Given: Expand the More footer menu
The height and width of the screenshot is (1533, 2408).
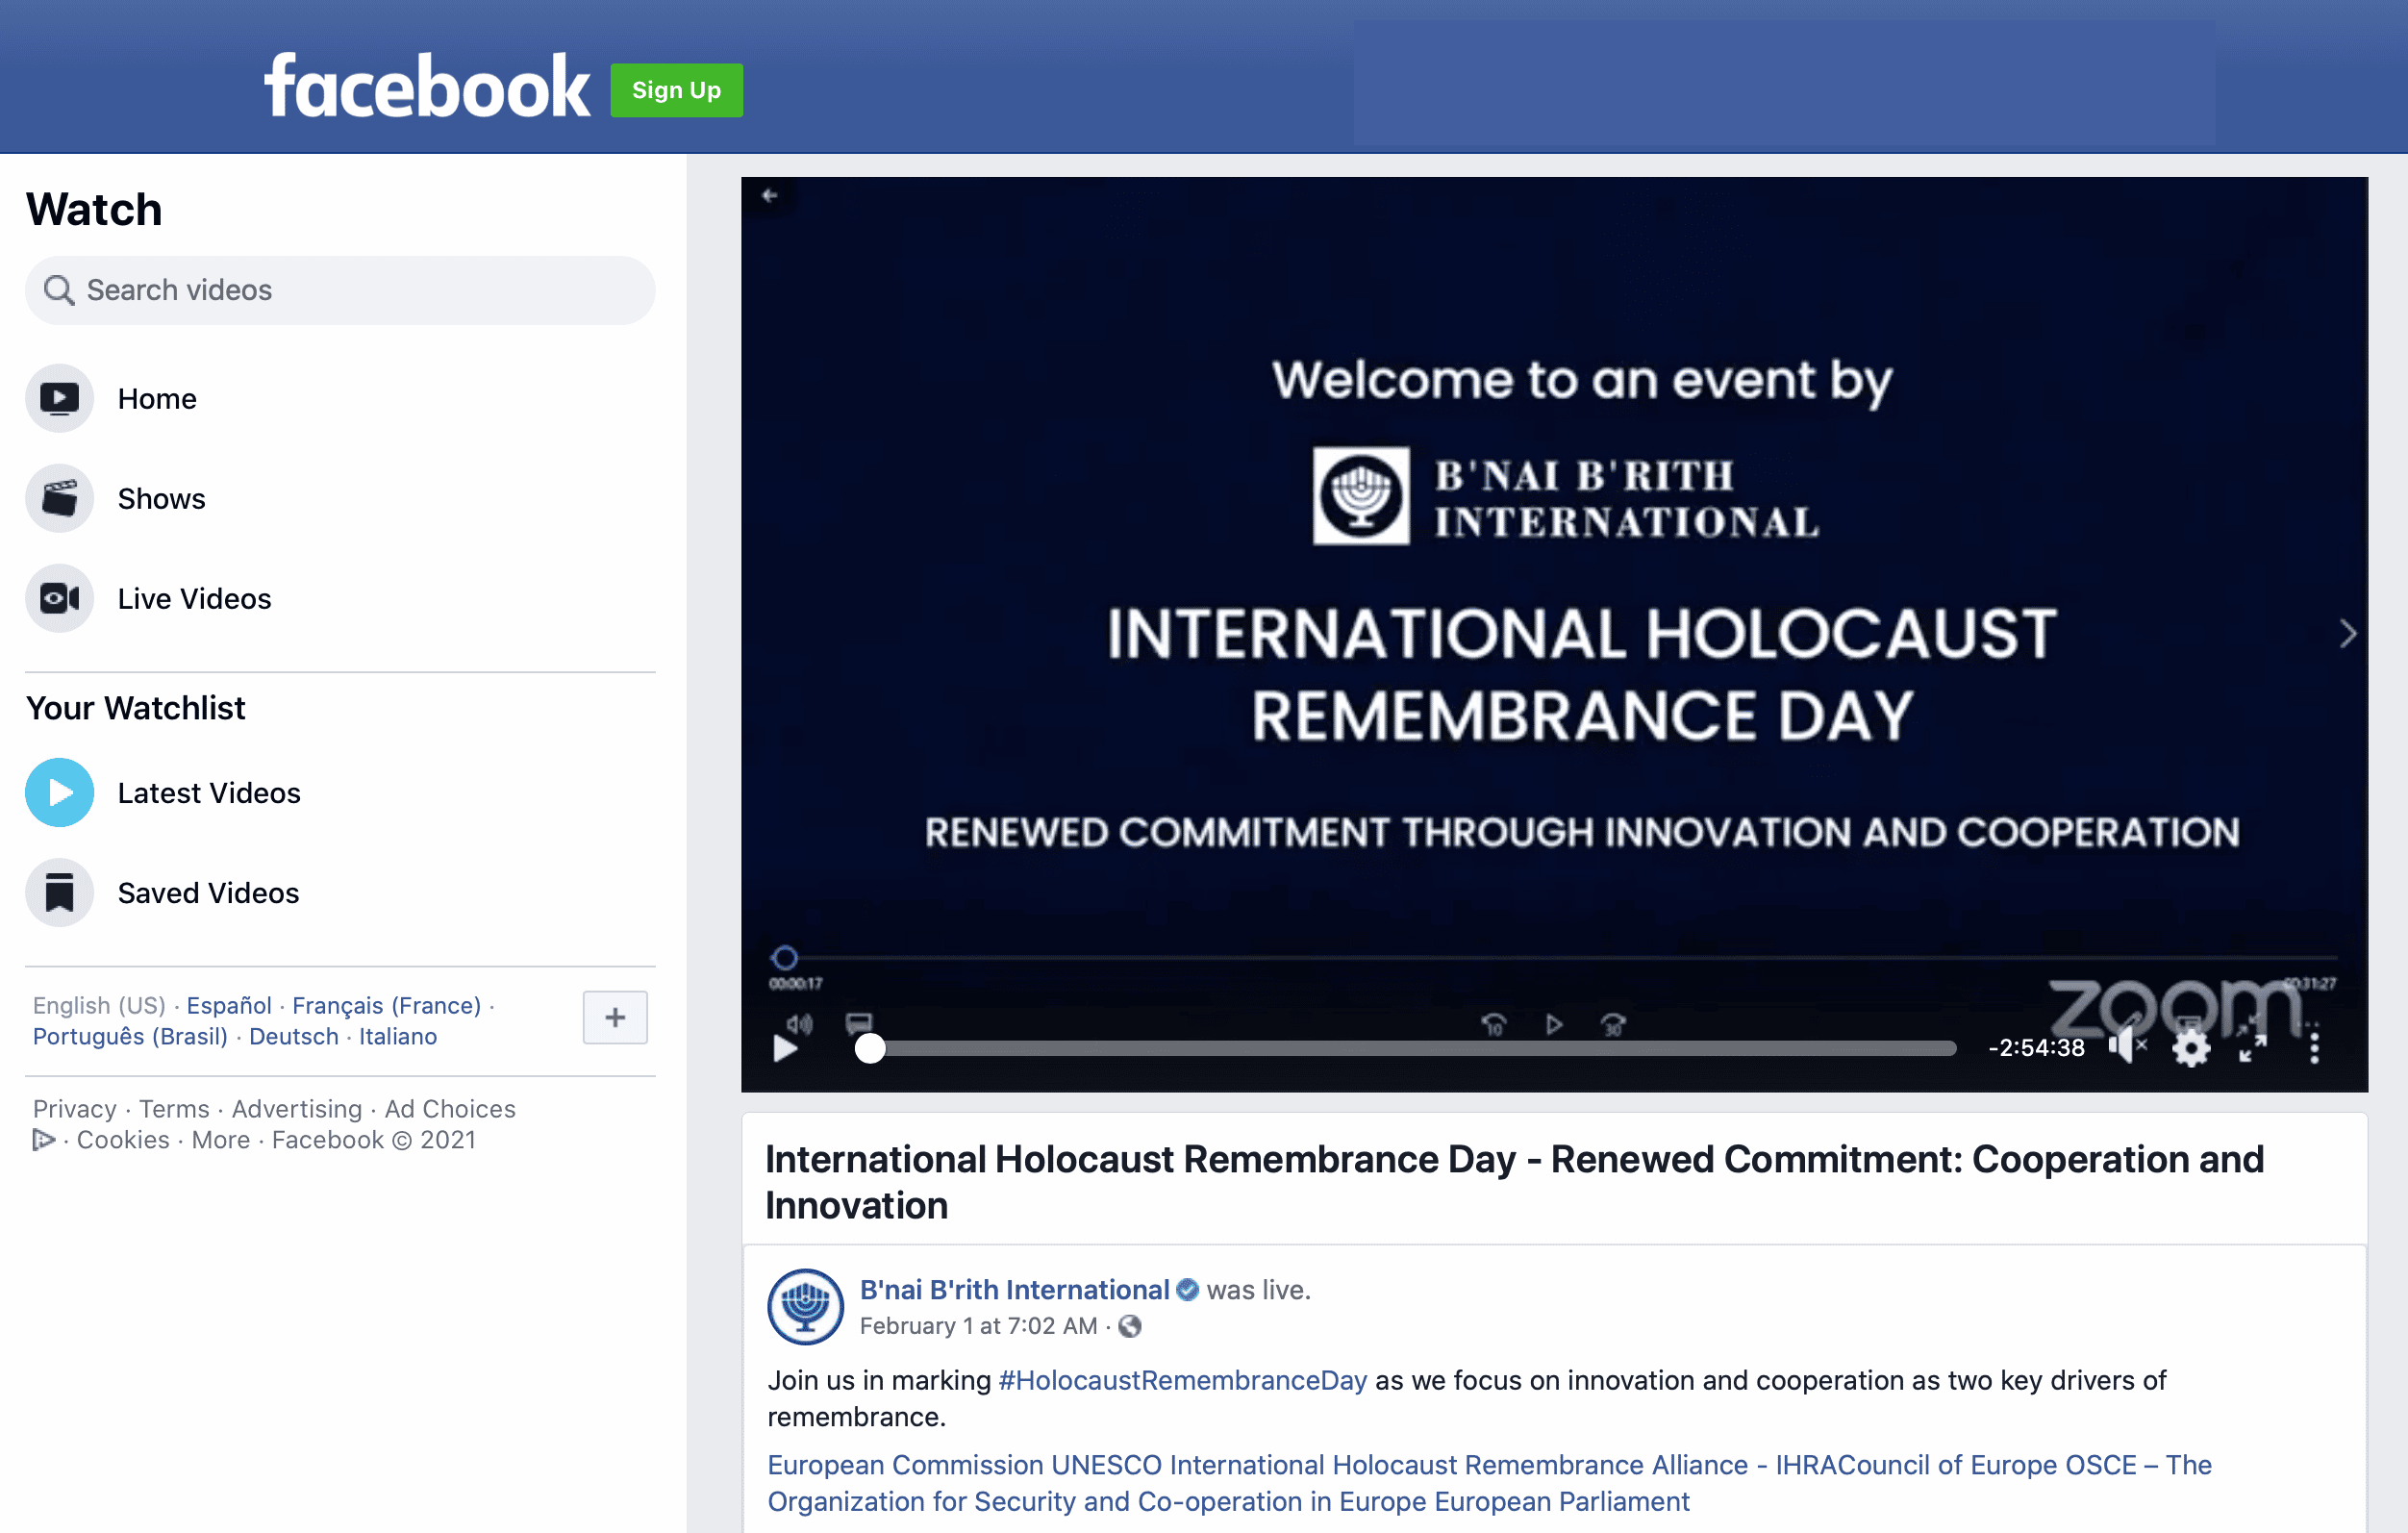Looking at the screenshot, I should point(221,1140).
